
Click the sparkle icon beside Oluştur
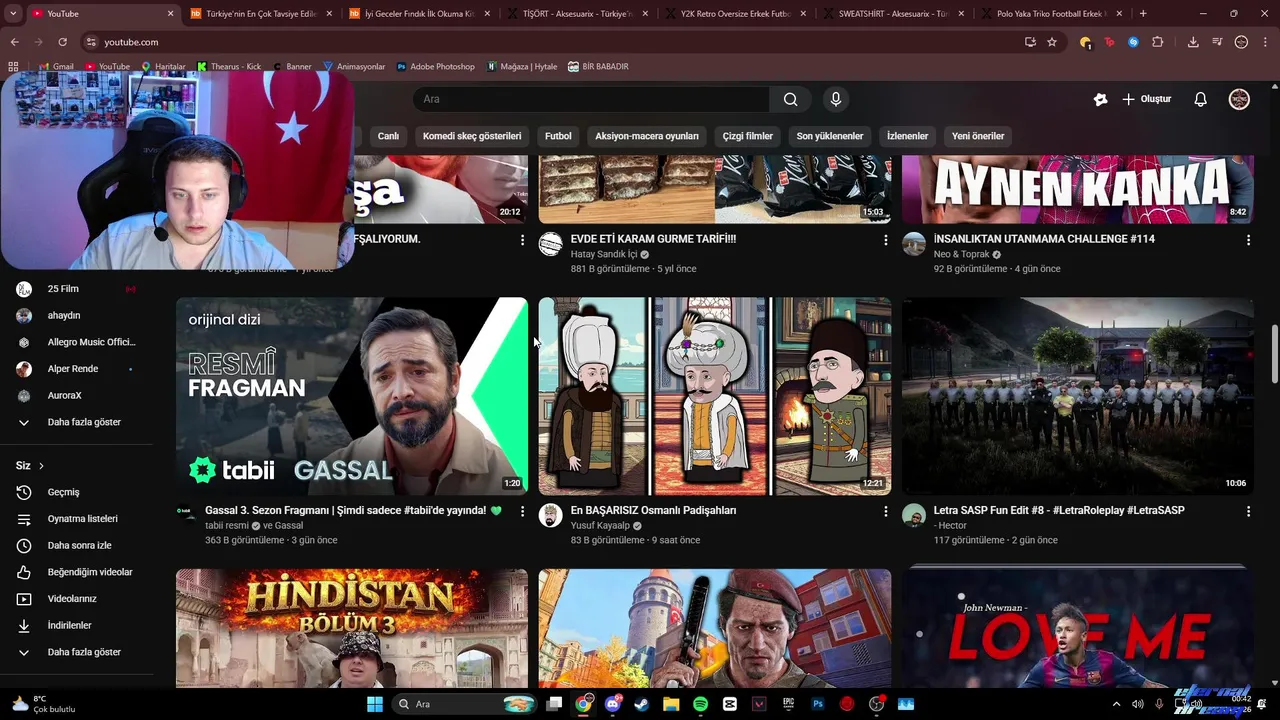point(1100,99)
